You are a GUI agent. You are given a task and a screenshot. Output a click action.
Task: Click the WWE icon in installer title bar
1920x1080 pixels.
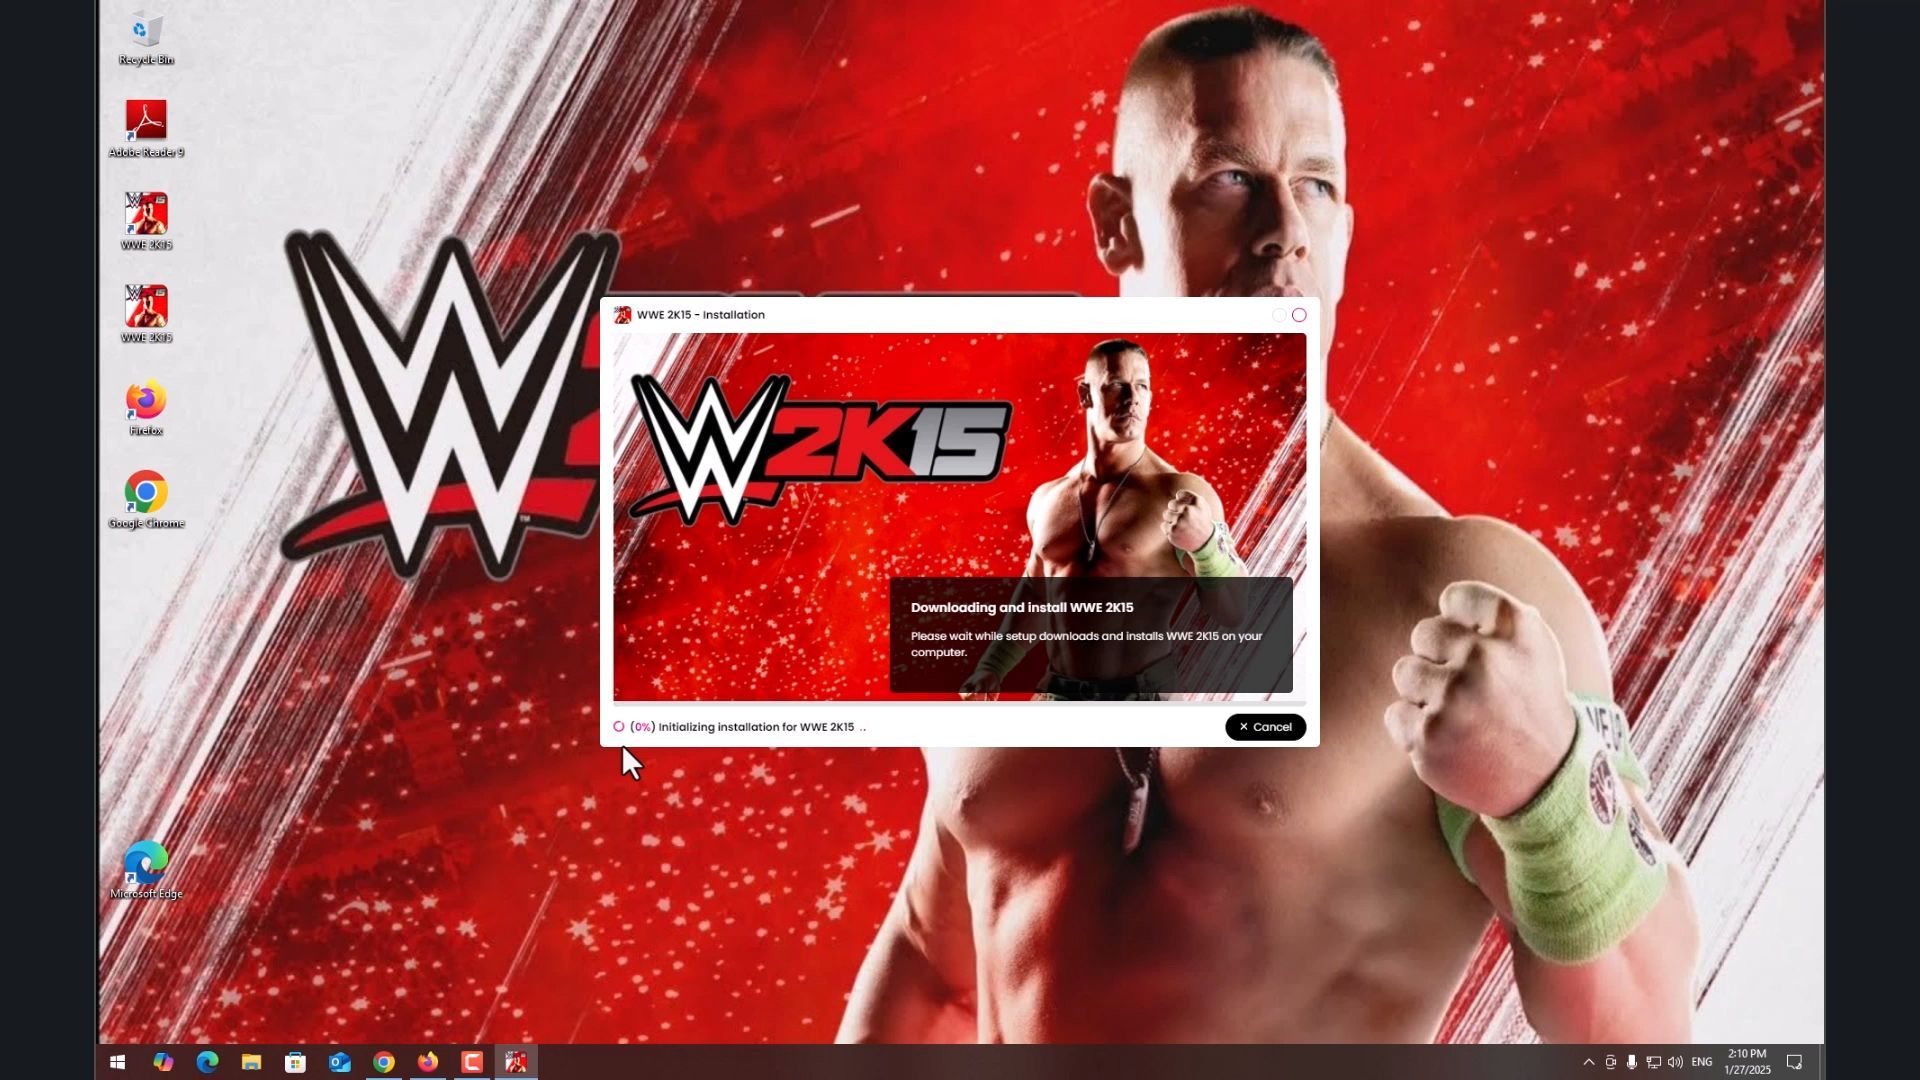(x=622, y=315)
